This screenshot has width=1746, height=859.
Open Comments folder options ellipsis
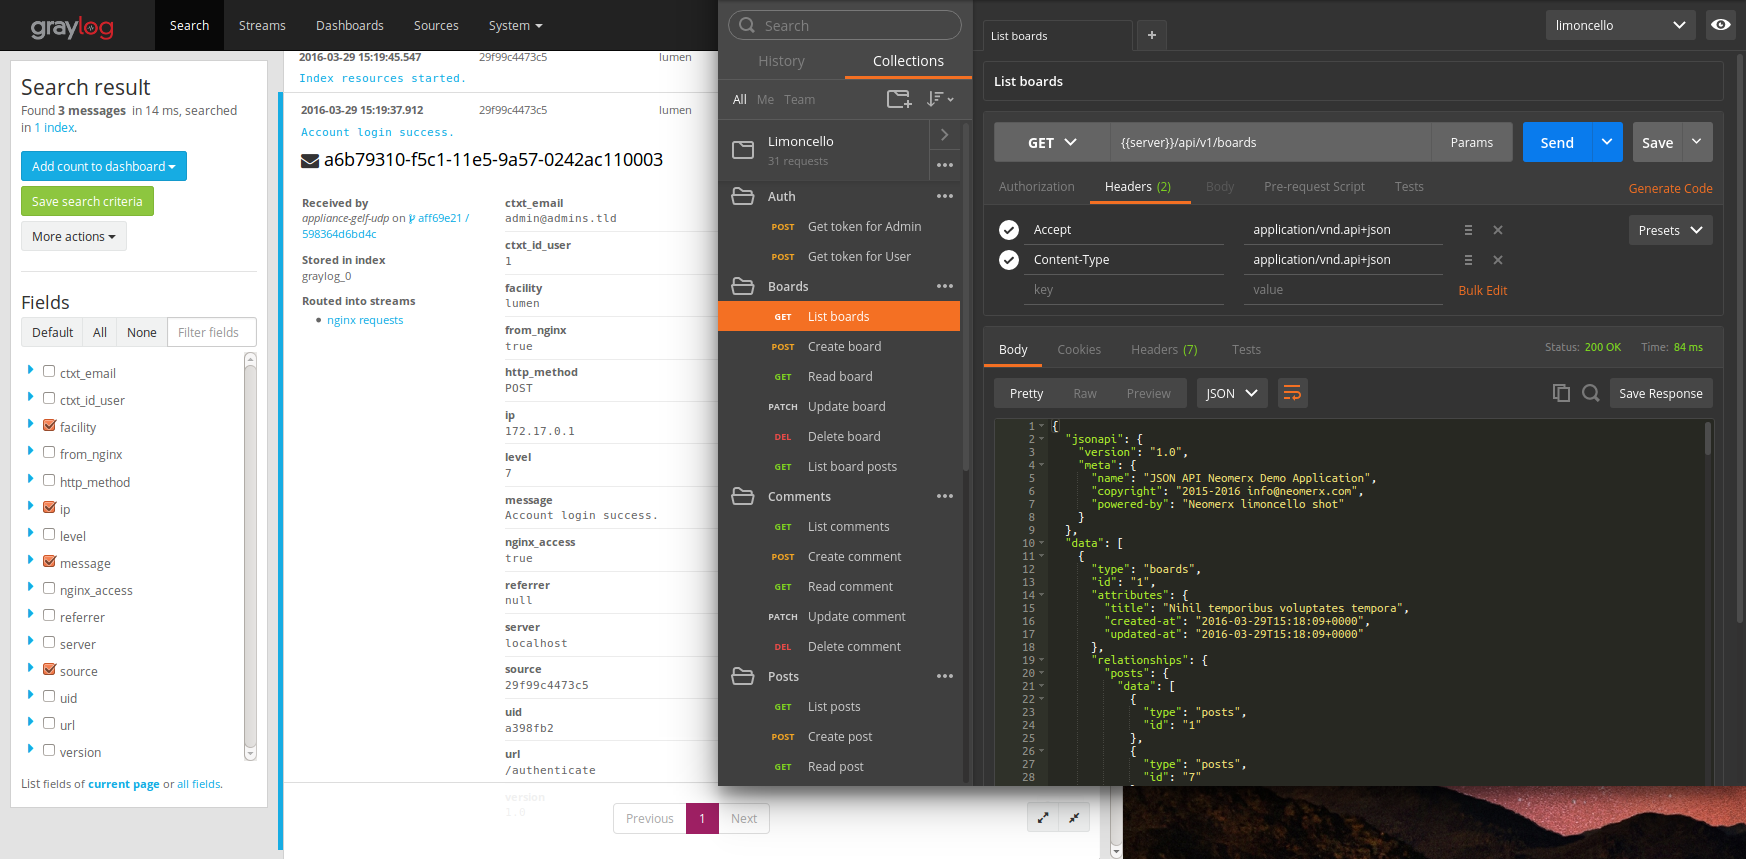[945, 496]
